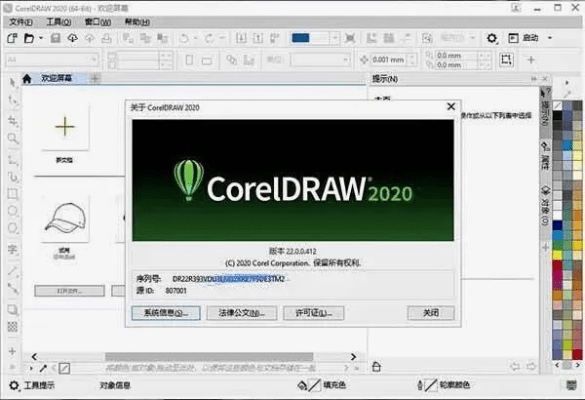Screen dimensions: 585x400
Task: Add a new document tab with plus
Action: pyautogui.click(x=95, y=78)
